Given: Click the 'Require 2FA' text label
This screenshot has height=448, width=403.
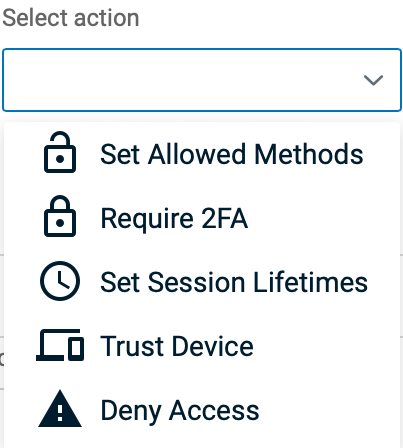Looking at the screenshot, I should tap(174, 218).
